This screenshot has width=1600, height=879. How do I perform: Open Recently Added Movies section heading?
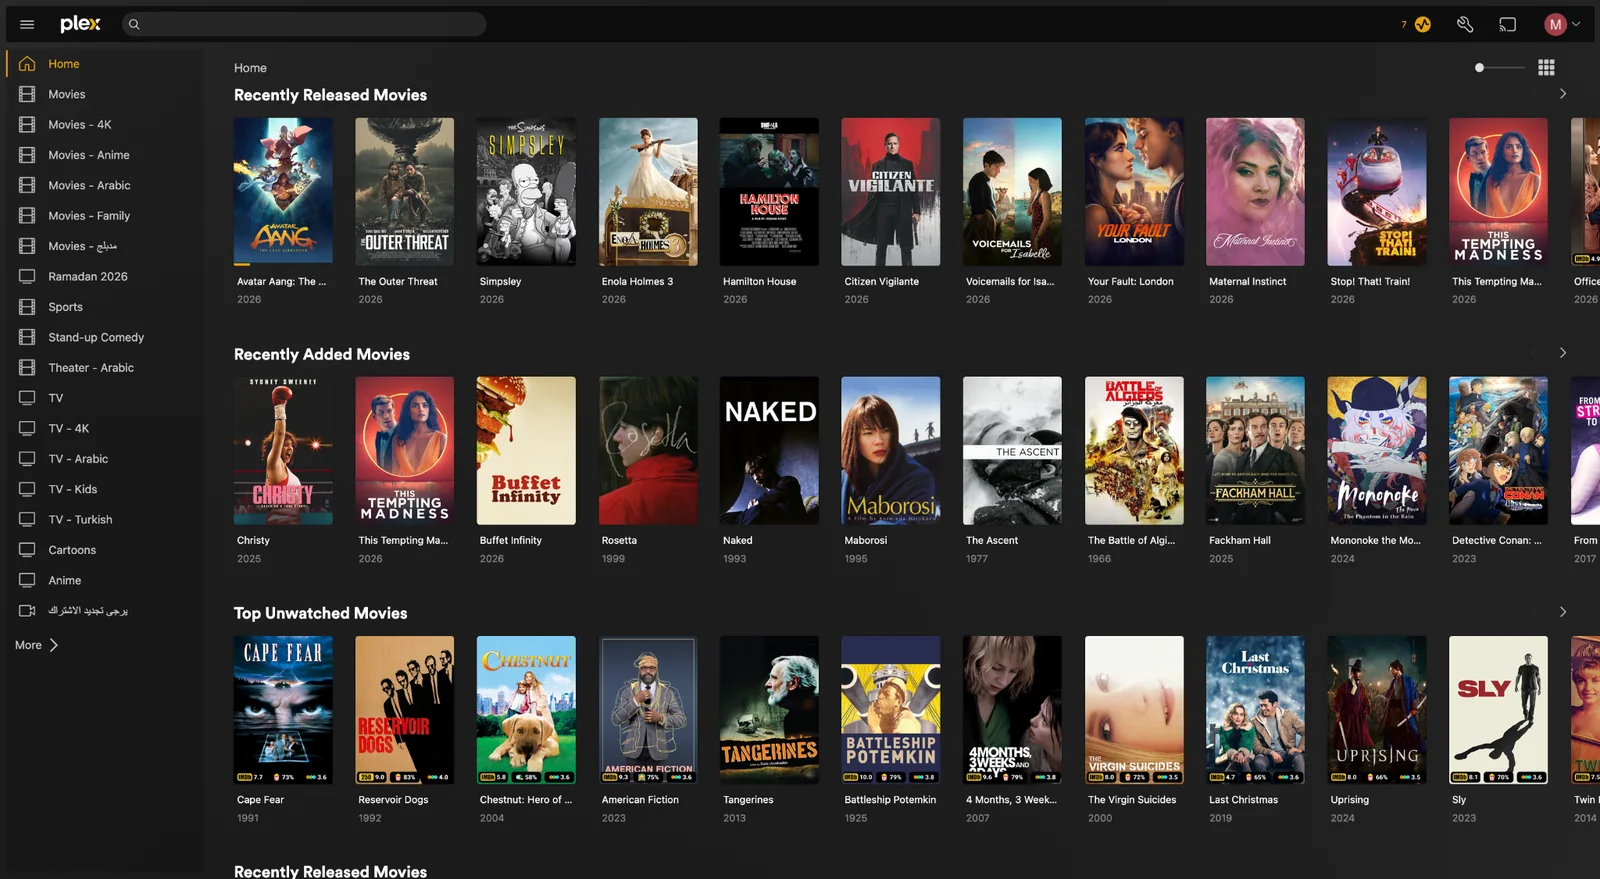pos(322,354)
